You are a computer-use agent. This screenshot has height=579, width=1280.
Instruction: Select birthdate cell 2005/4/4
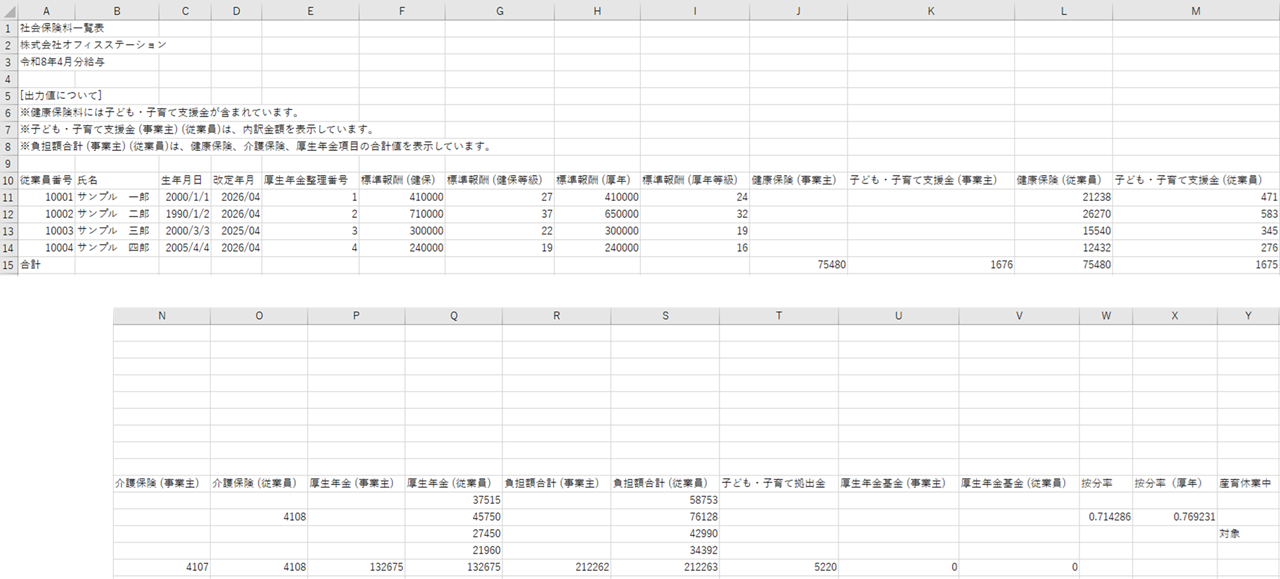click(184, 248)
